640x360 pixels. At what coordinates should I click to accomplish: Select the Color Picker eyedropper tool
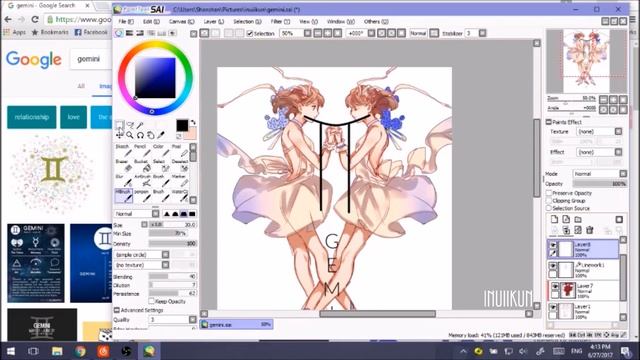(x=161, y=135)
